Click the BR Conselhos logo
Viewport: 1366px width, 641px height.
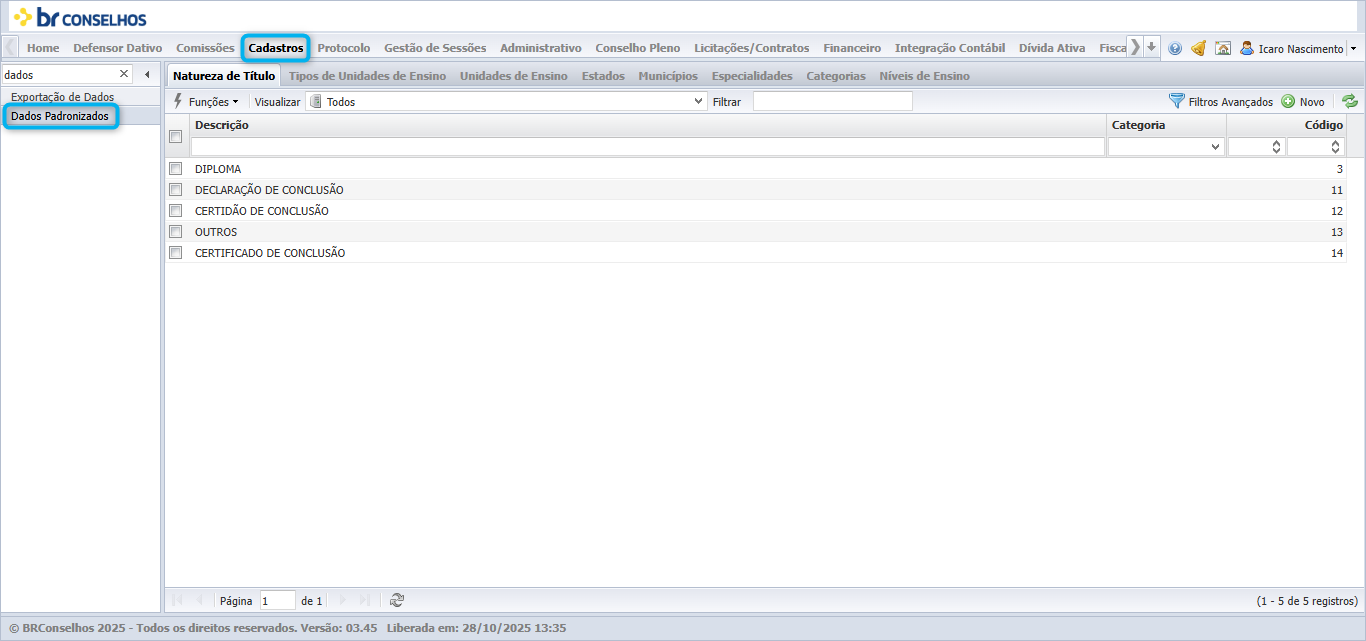80,17
